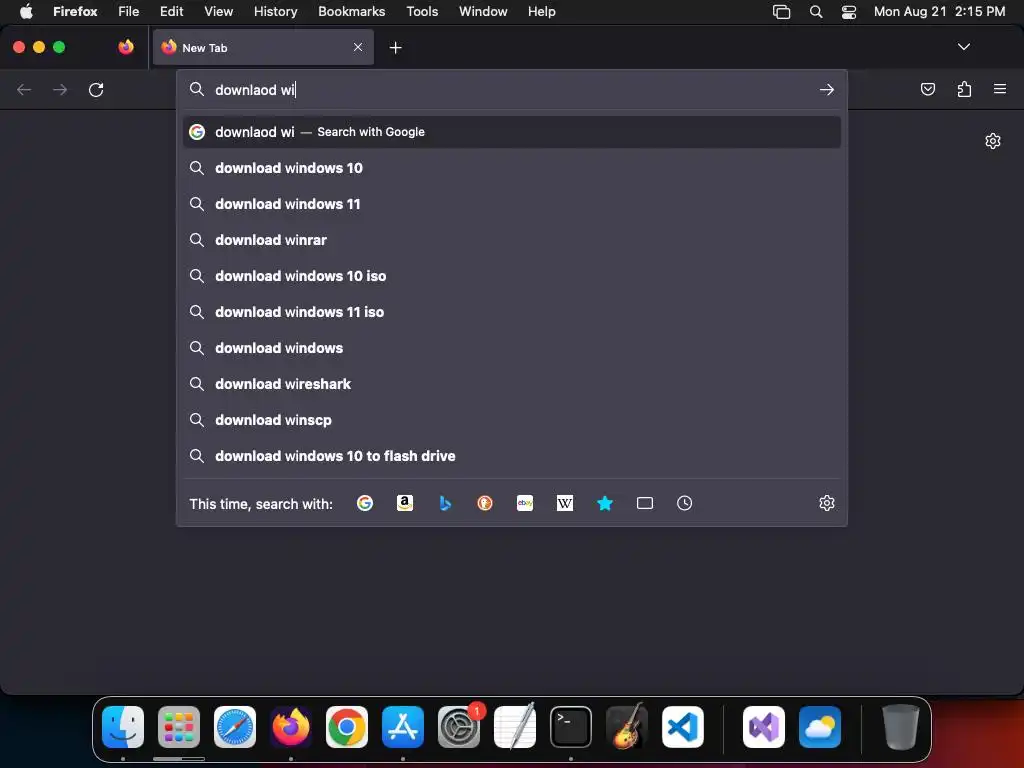The image size is (1024, 768).
Task: Open the Help menu
Action: pyautogui.click(x=541, y=12)
